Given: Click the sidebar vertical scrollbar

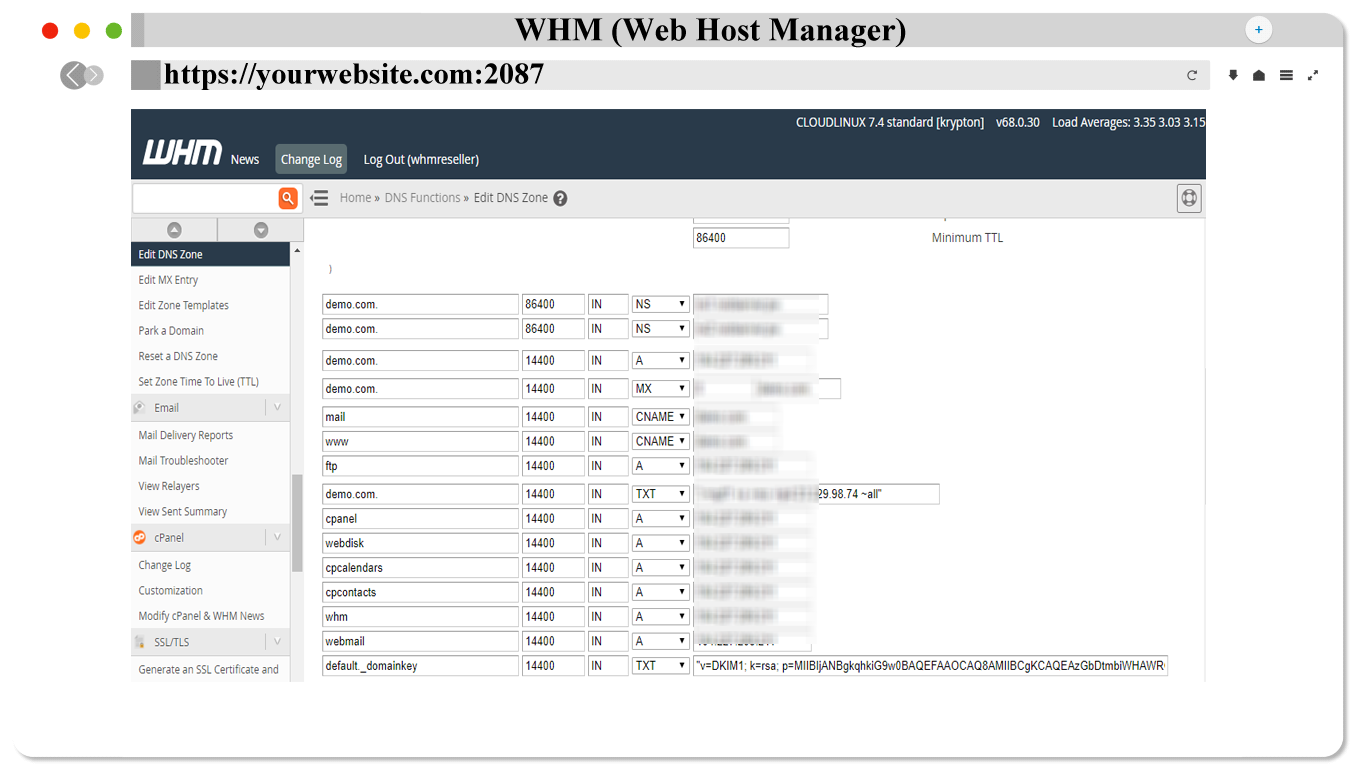Looking at the screenshot, I should click(297, 520).
